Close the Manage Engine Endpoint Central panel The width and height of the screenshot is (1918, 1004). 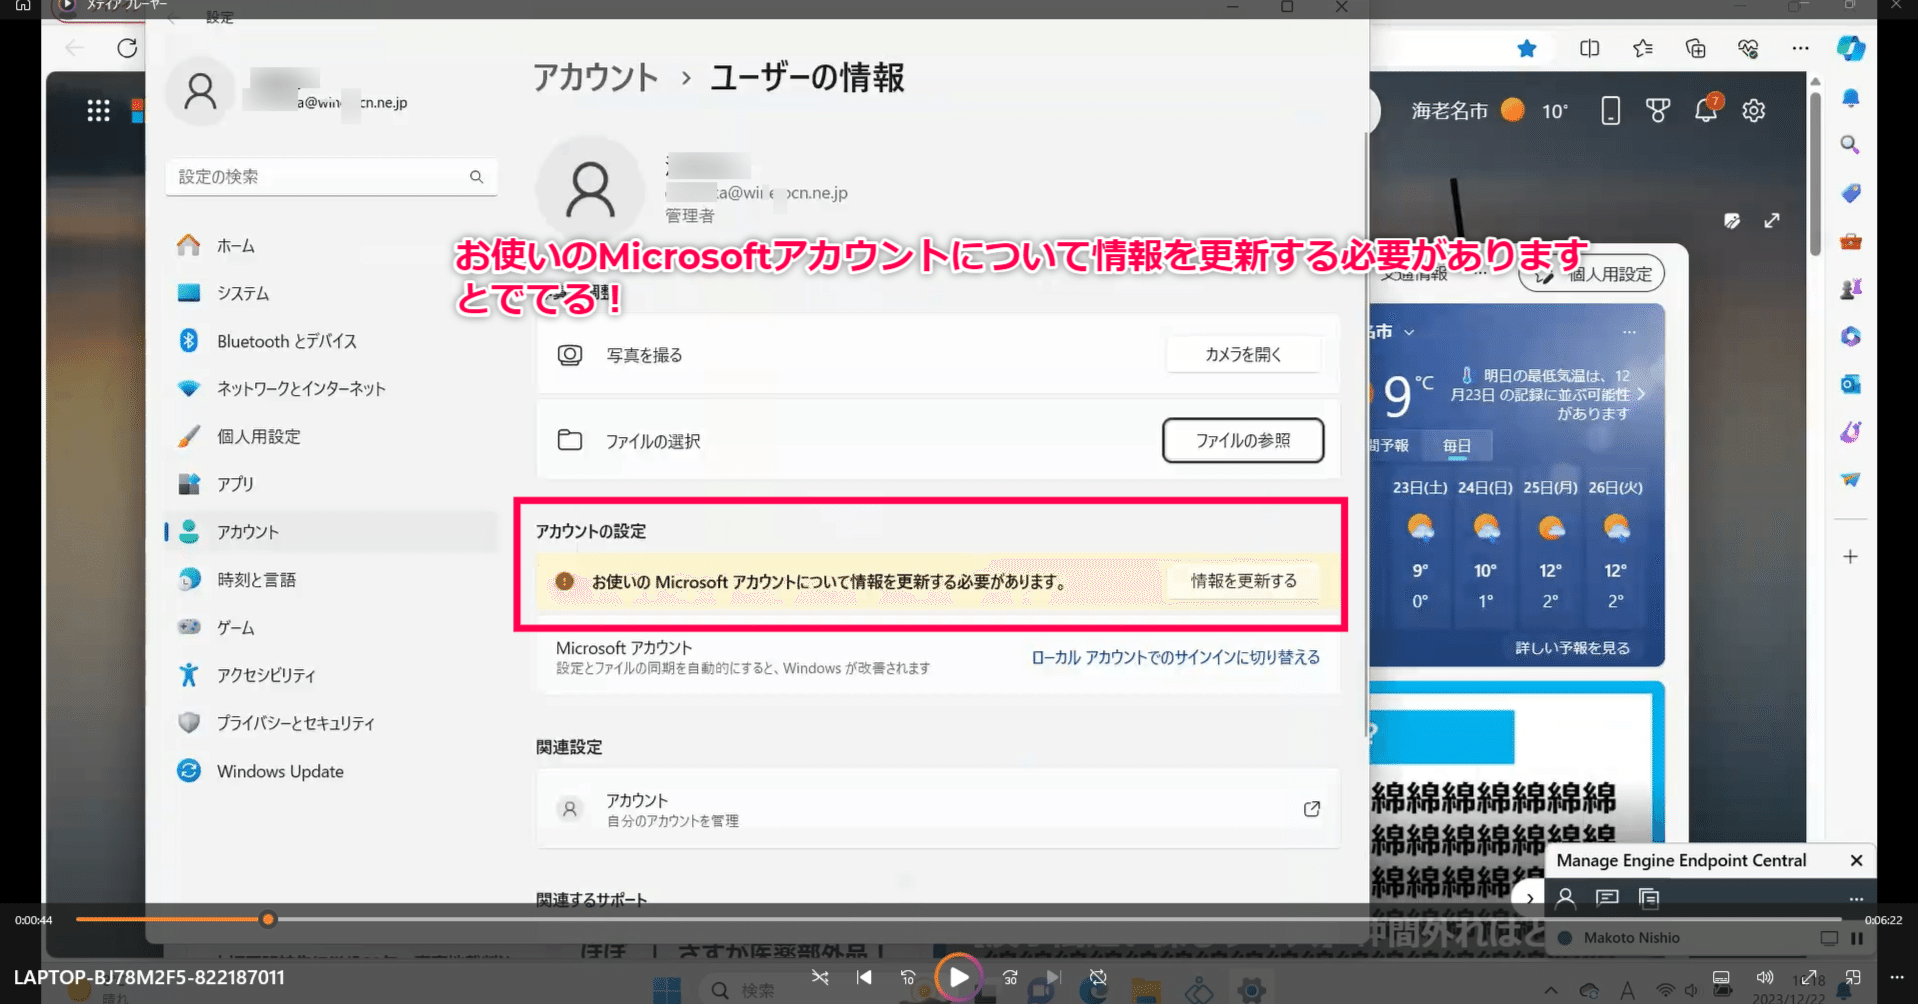(x=1856, y=860)
